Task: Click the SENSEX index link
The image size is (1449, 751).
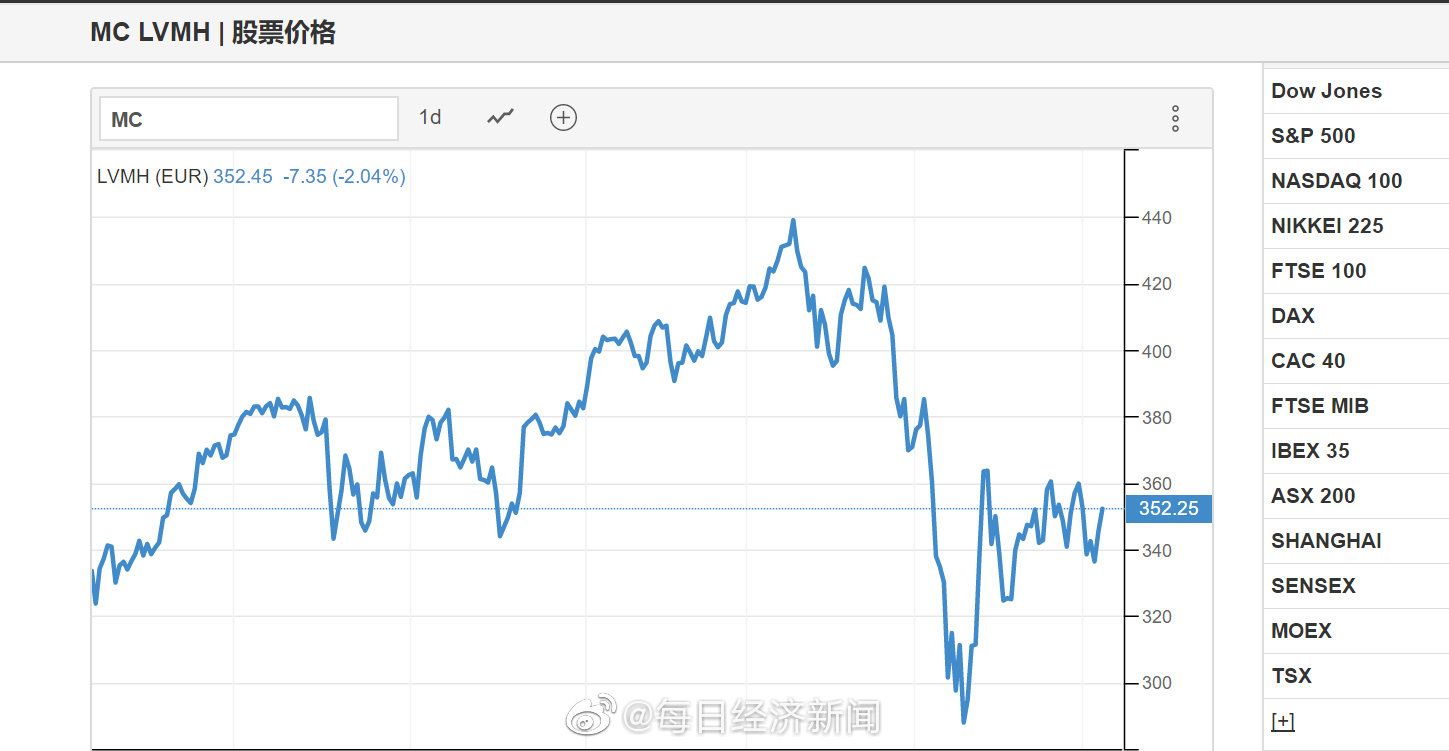Action: (1312, 586)
